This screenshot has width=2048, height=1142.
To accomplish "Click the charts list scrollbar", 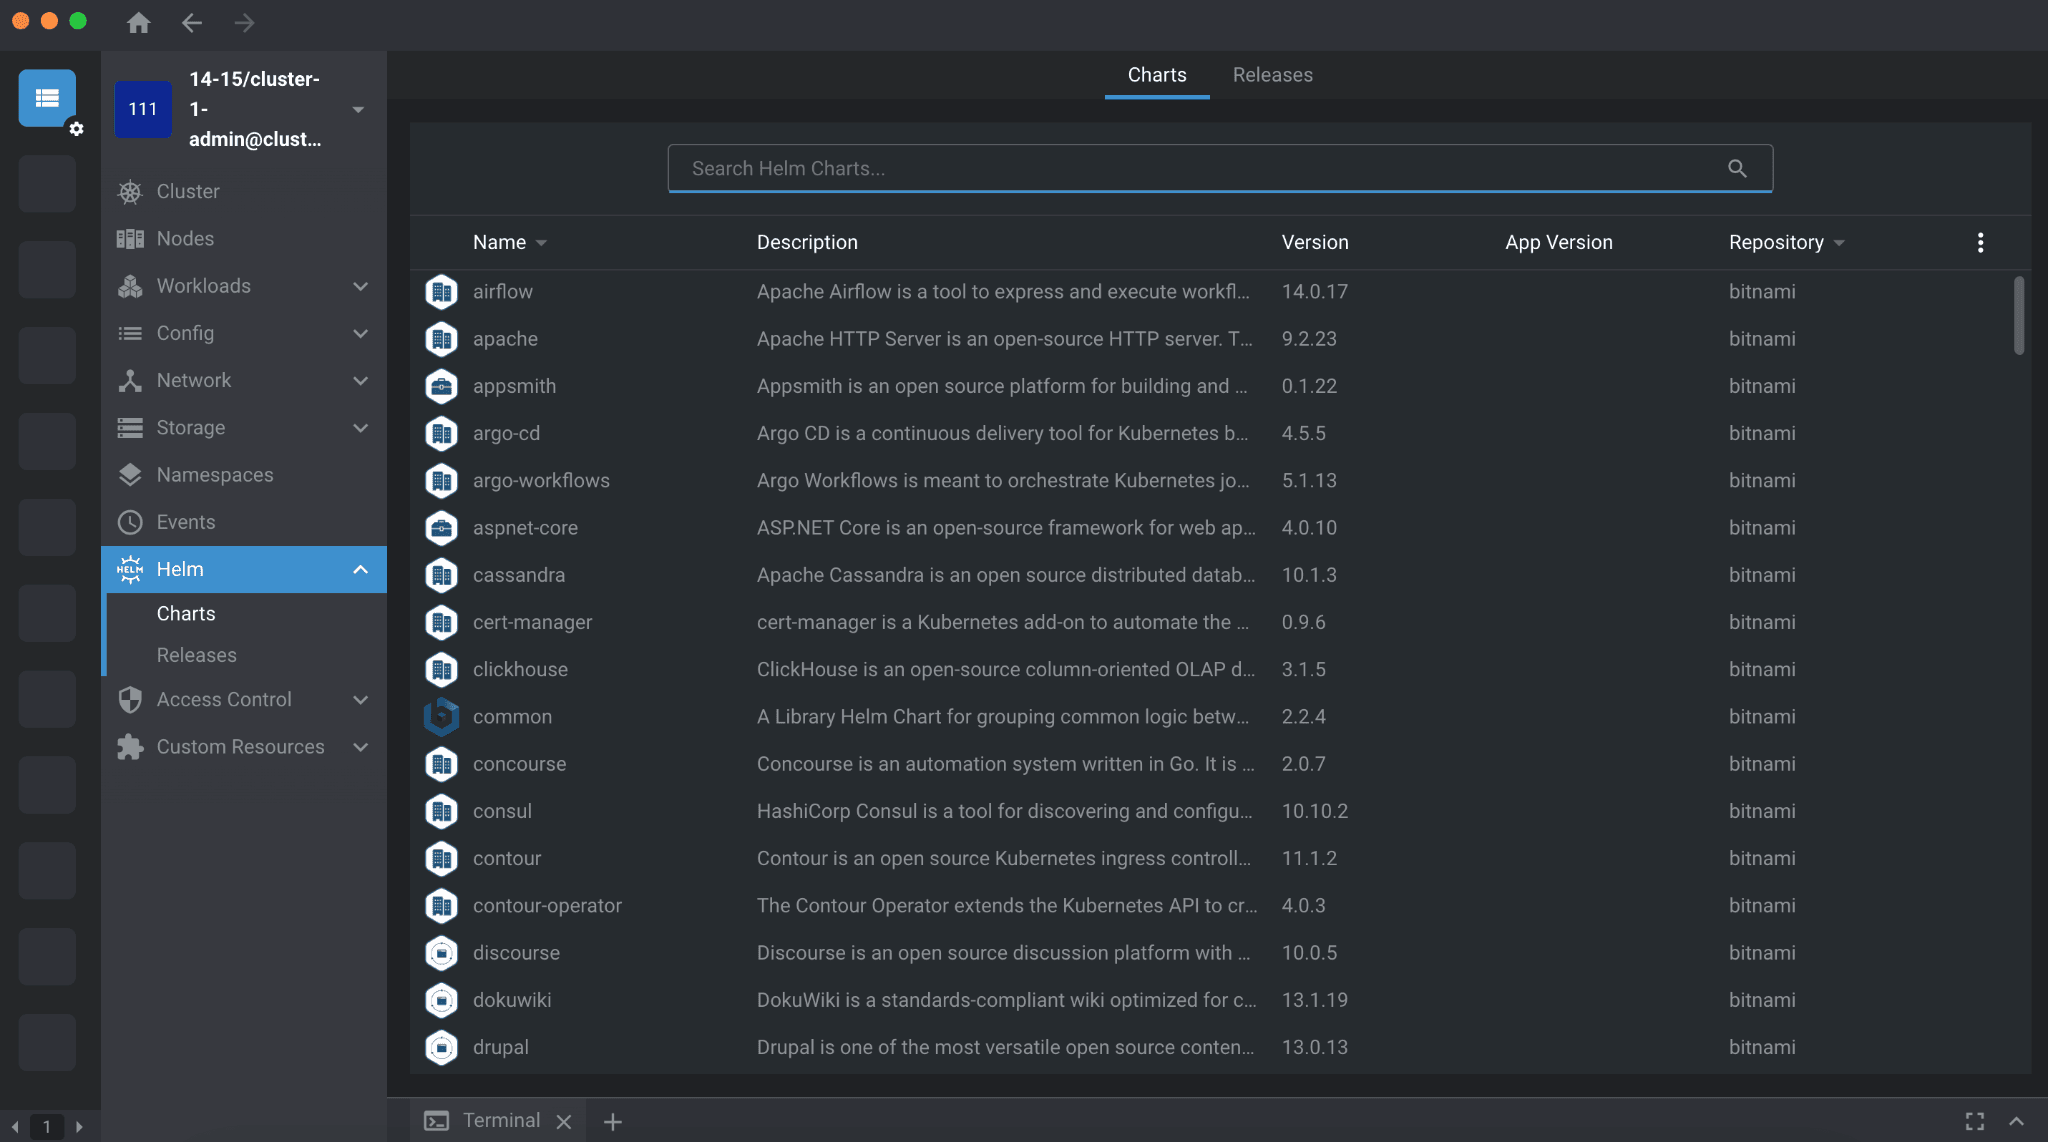I will (2019, 315).
